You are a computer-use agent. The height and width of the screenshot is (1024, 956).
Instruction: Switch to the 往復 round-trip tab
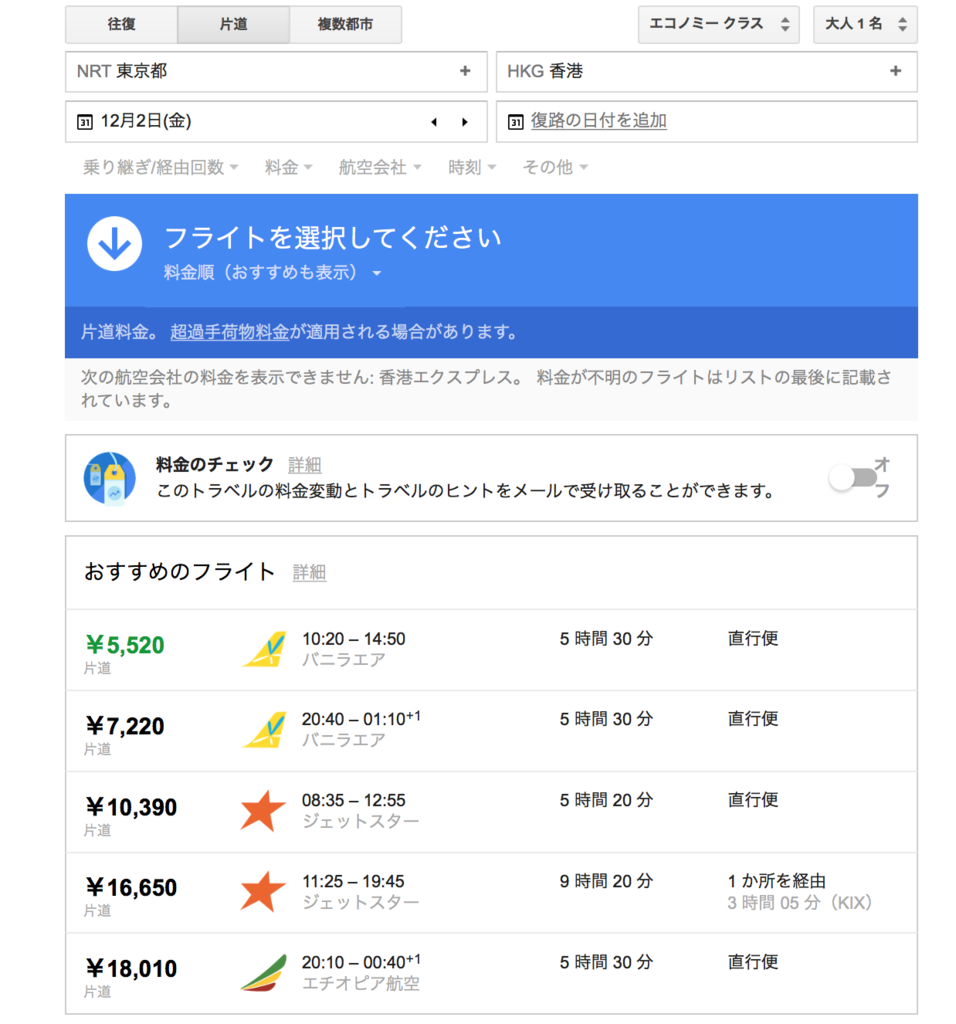click(x=121, y=24)
